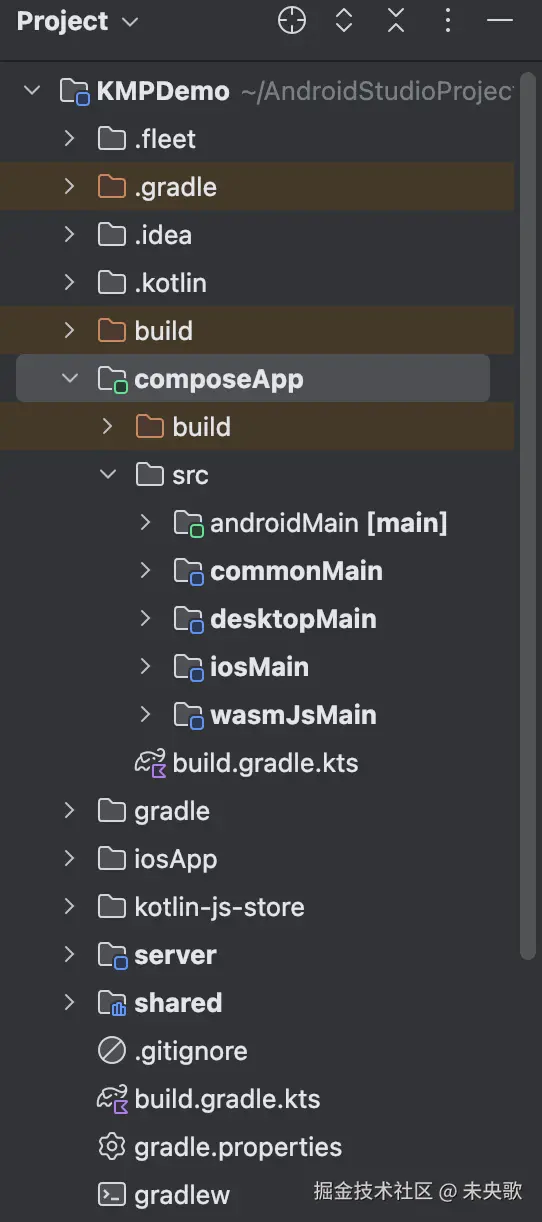
Task: Collapse the src folder chevron
Action: [x=107, y=475]
